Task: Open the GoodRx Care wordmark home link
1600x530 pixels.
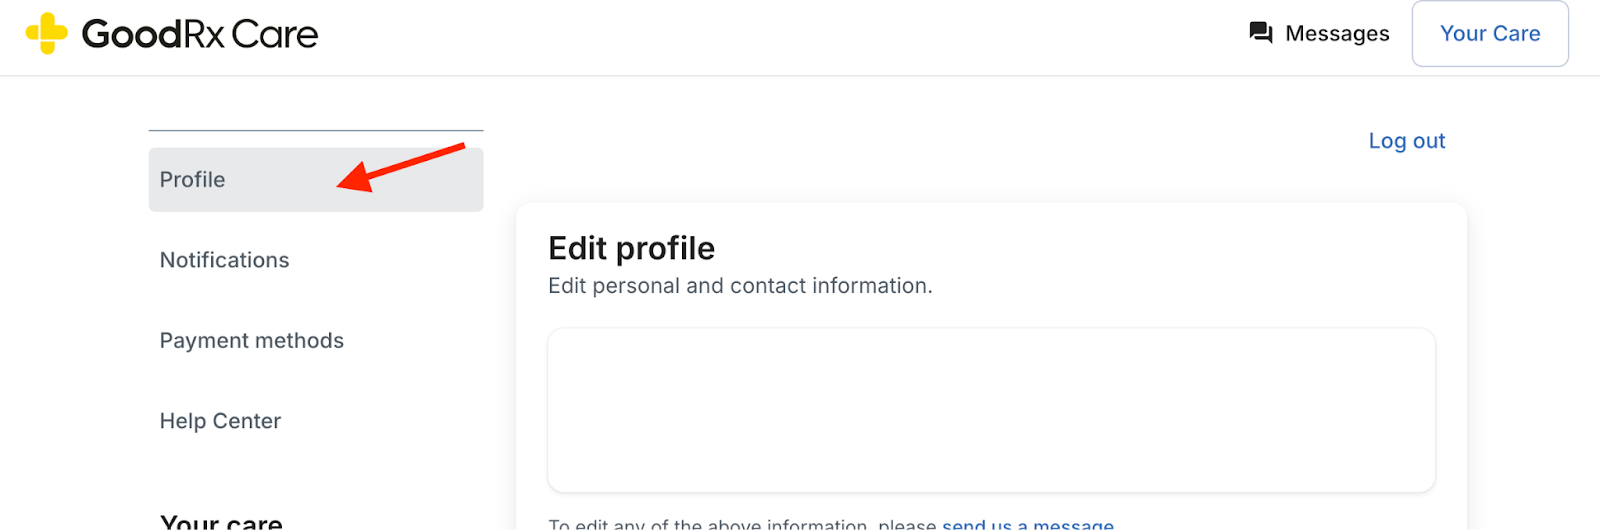Action: (x=199, y=34)
